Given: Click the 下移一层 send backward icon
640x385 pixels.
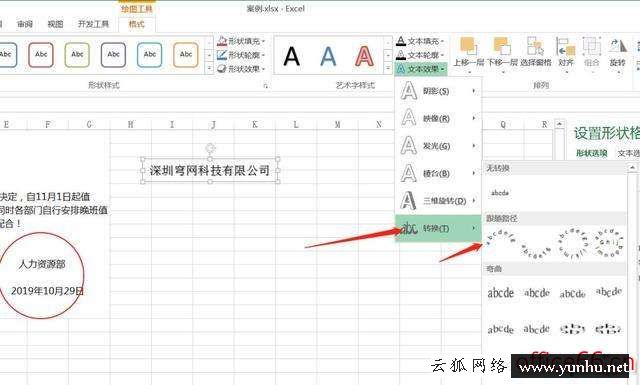Looking at the screenshot, I should (x=502, y=46).
